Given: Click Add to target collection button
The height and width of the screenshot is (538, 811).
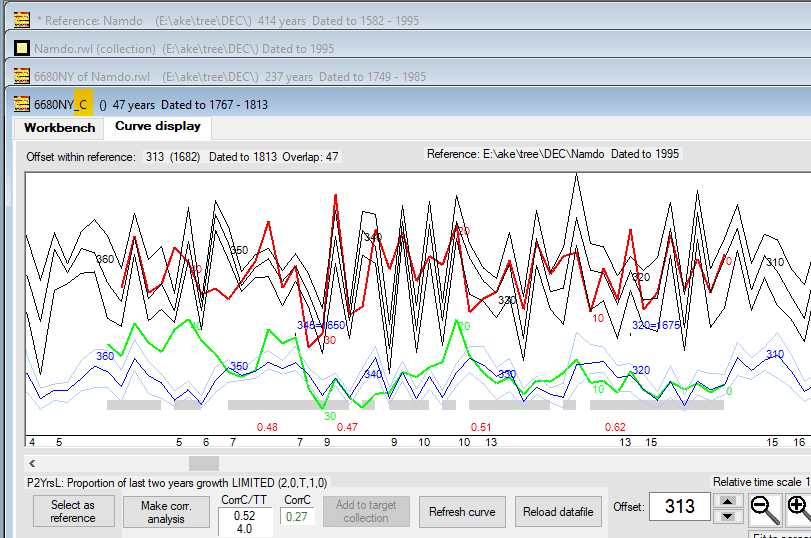Looking at the screenshot, I should click(x=366, y=511).
